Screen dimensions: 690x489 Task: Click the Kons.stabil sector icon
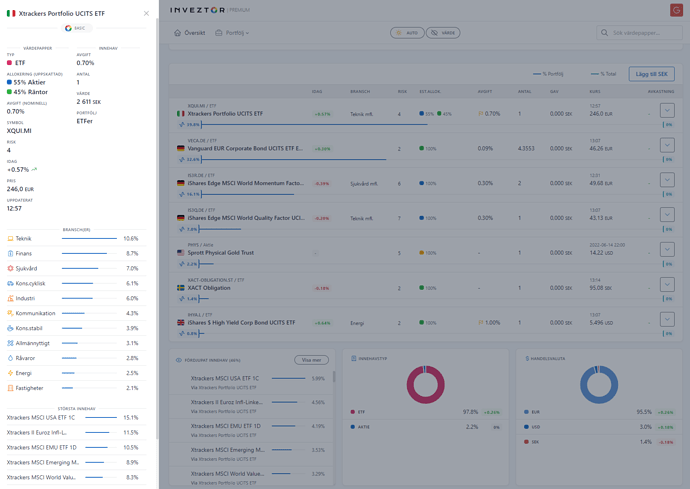[10, 328]
